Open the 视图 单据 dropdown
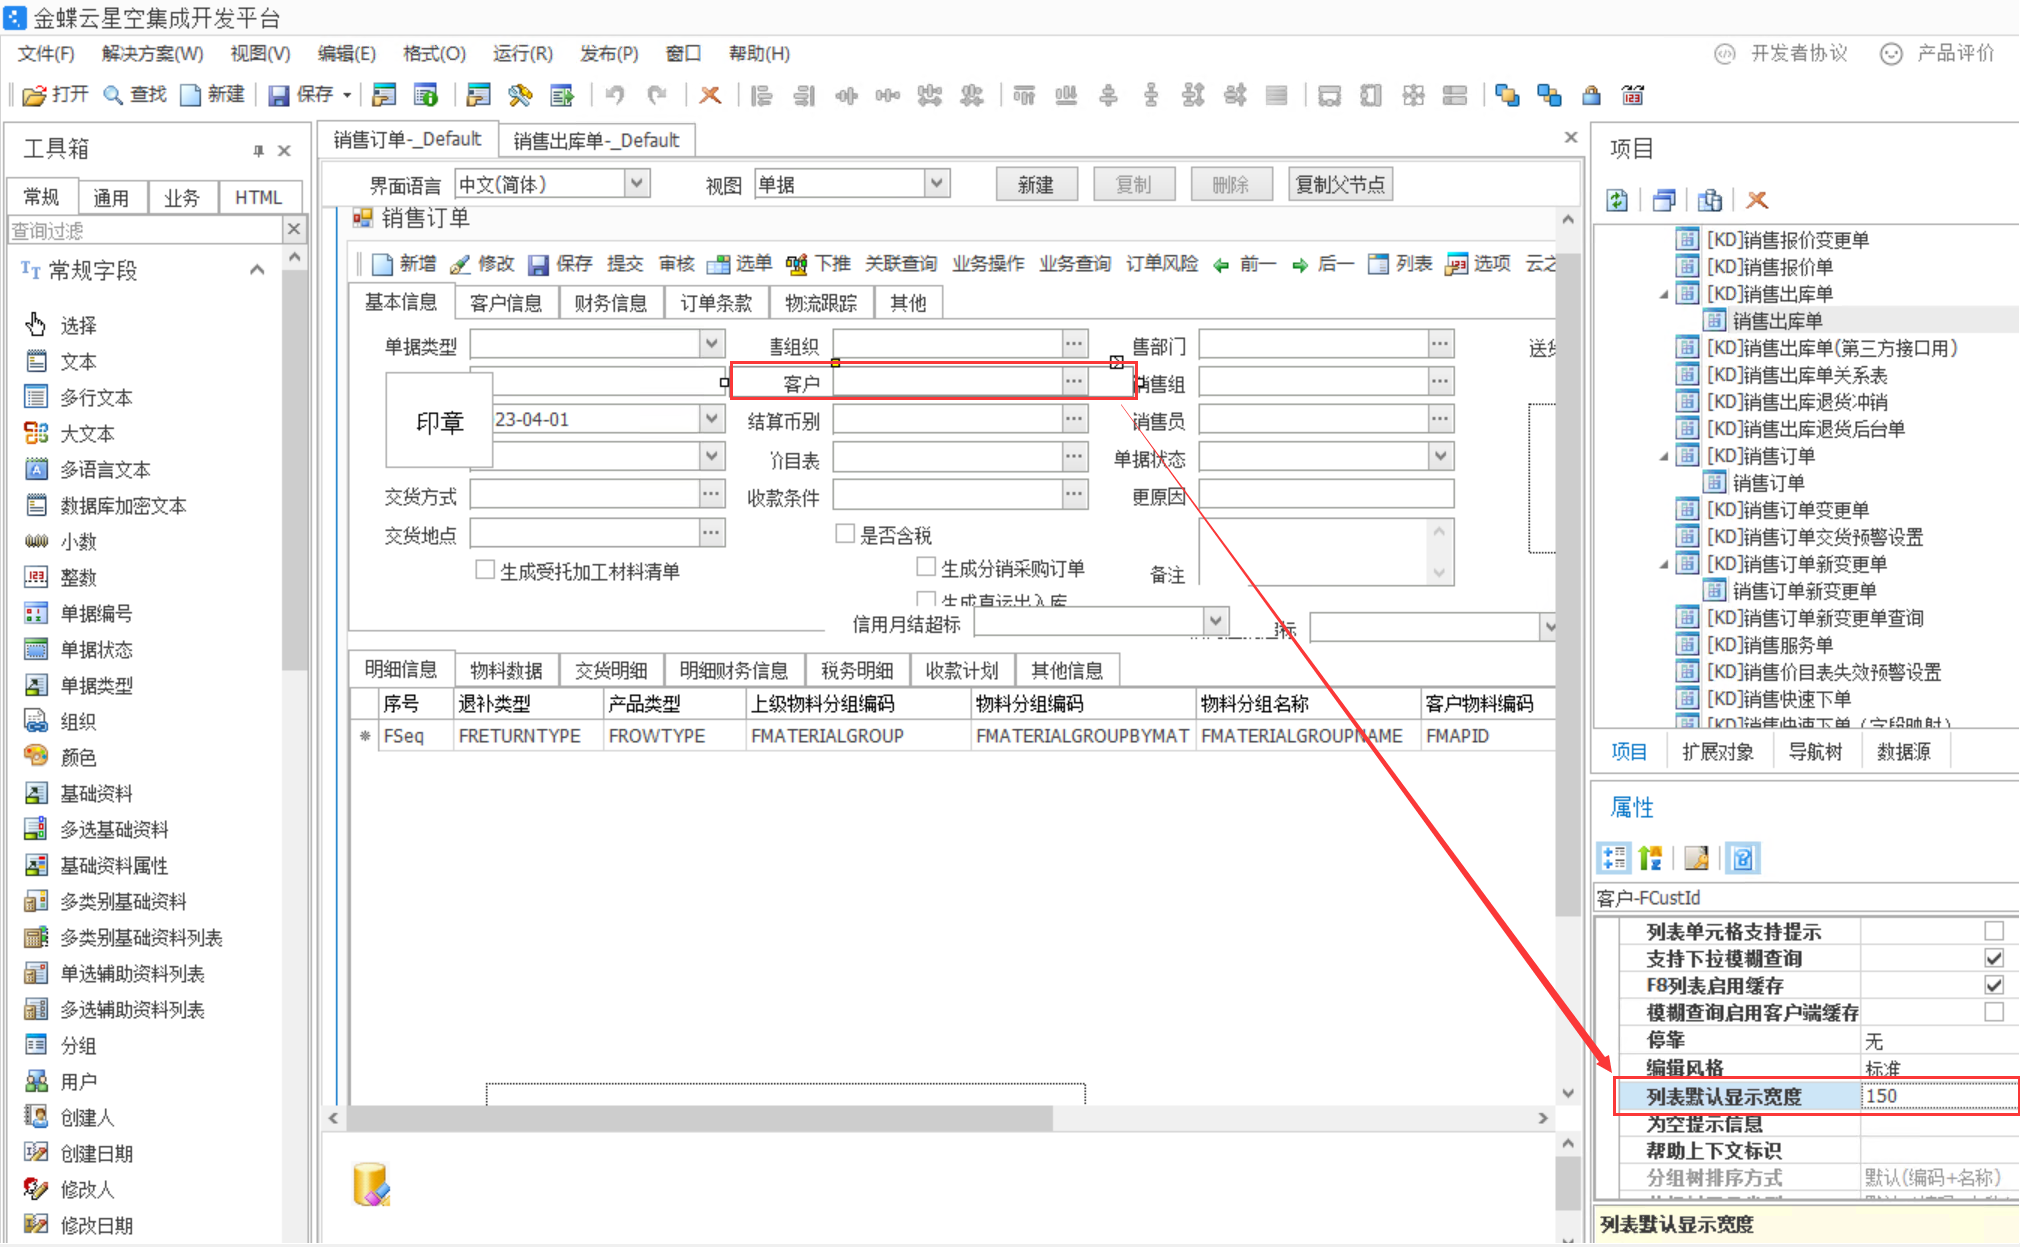The image size is (2020, 1247). [x=935, y=183]
